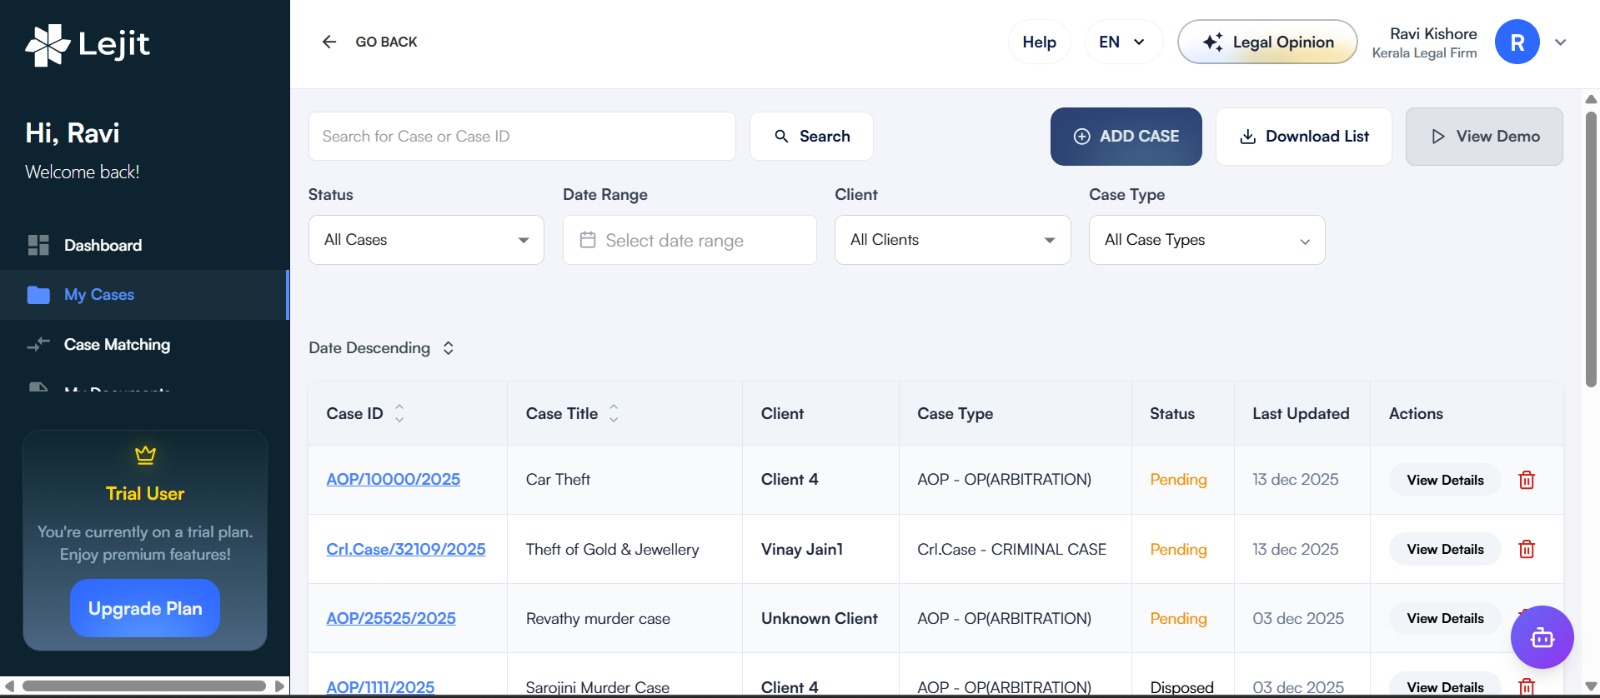Open Dashboard in the sidebar
This screenshot has width=1600, height=698.
tap(102, 245)
